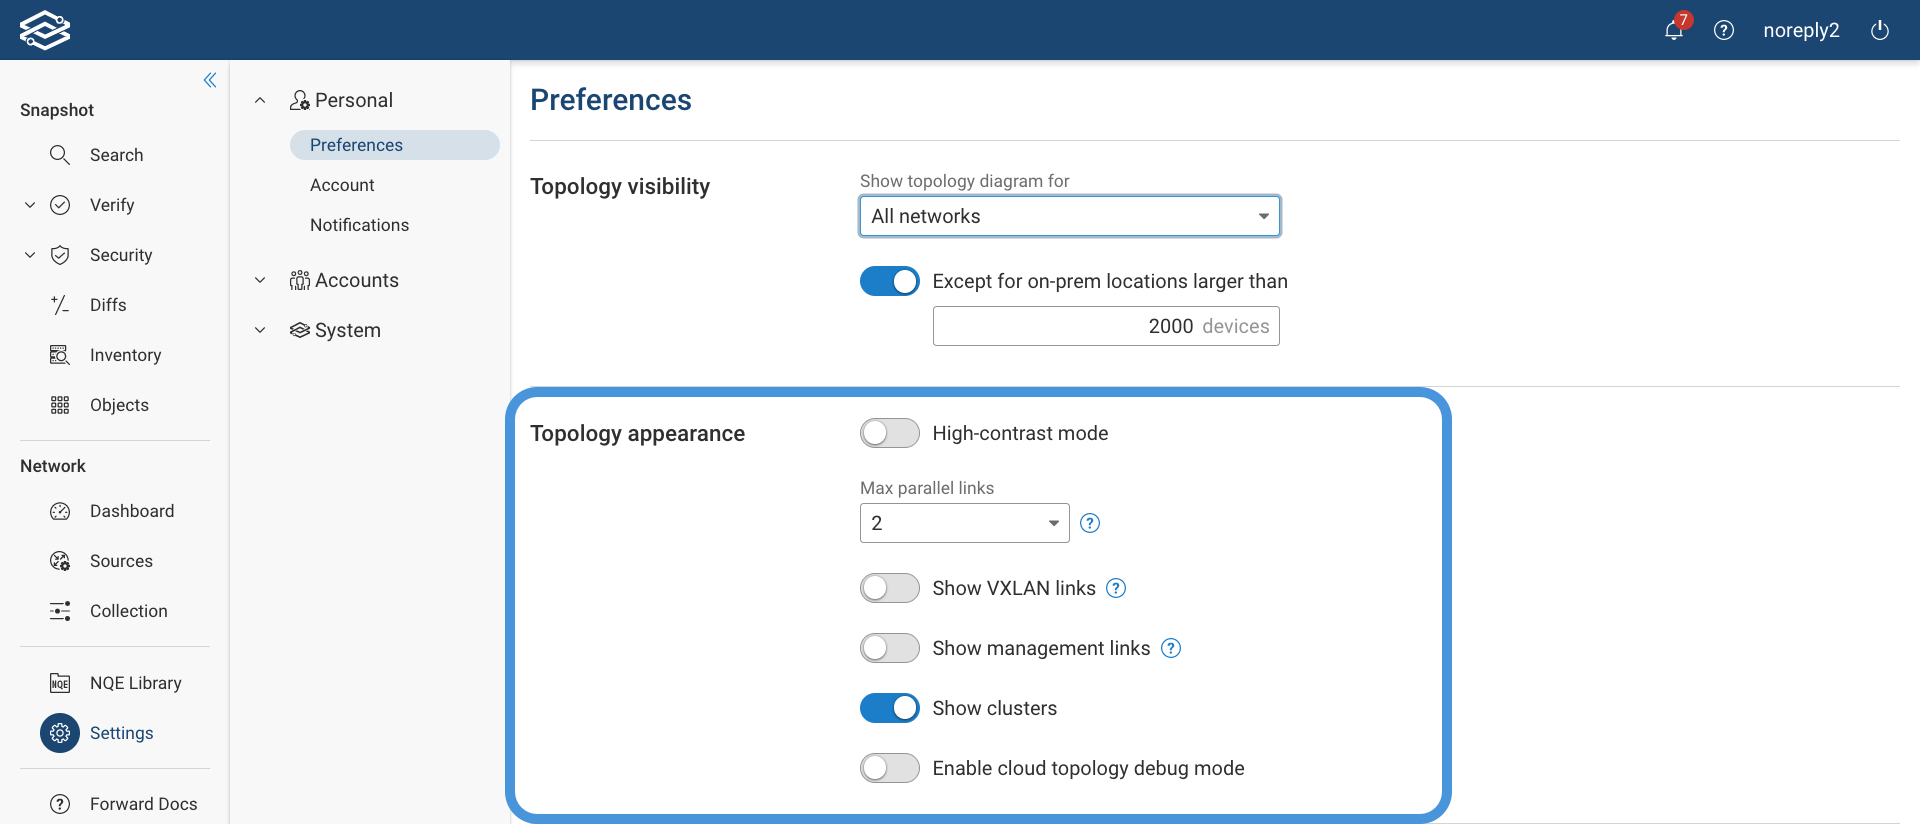
Task: Open help icon beside Show VXLAN links
Action: [1116, 588]
